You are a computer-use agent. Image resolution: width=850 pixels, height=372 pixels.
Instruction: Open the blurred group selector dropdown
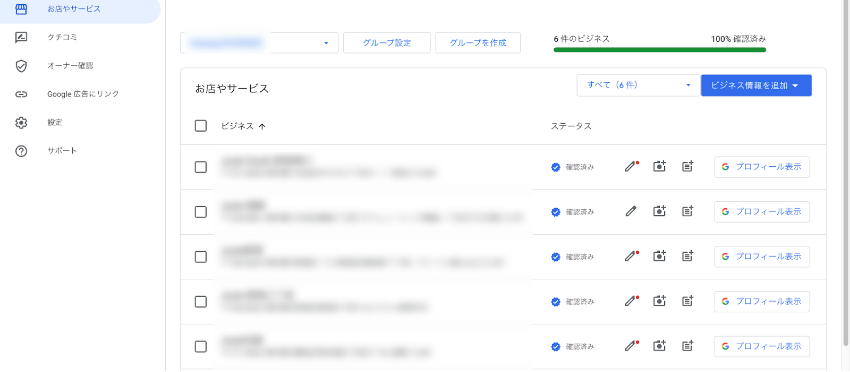259,43
